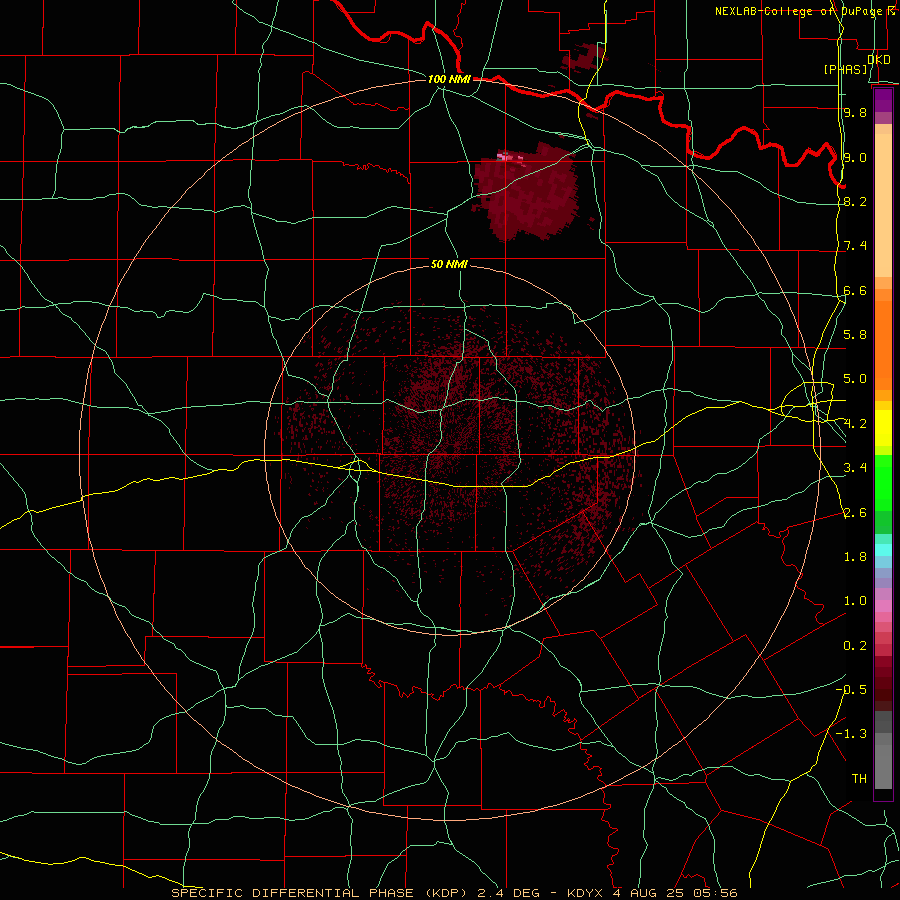Image resolution: width=900 pixels, height=900 pixels.
Task: Click the 9.0 value on the color scale
Action: click(x=855, y=157)
